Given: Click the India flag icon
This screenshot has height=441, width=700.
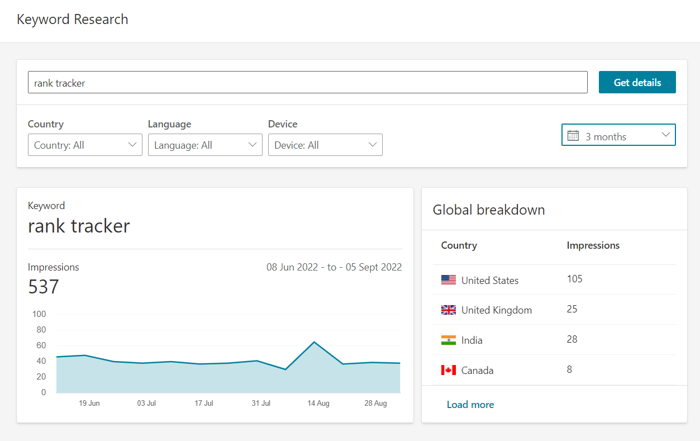Looking at the screenshot, I should point(448,340).
